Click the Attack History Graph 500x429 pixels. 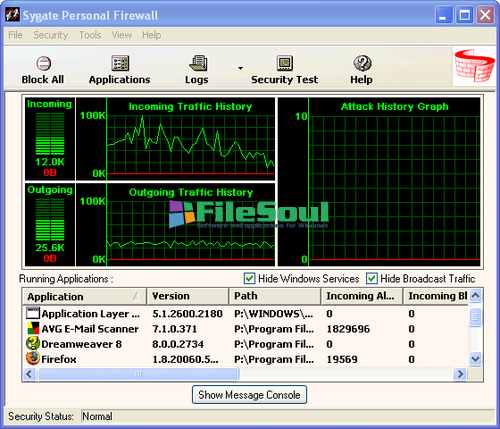pos(379,182)
